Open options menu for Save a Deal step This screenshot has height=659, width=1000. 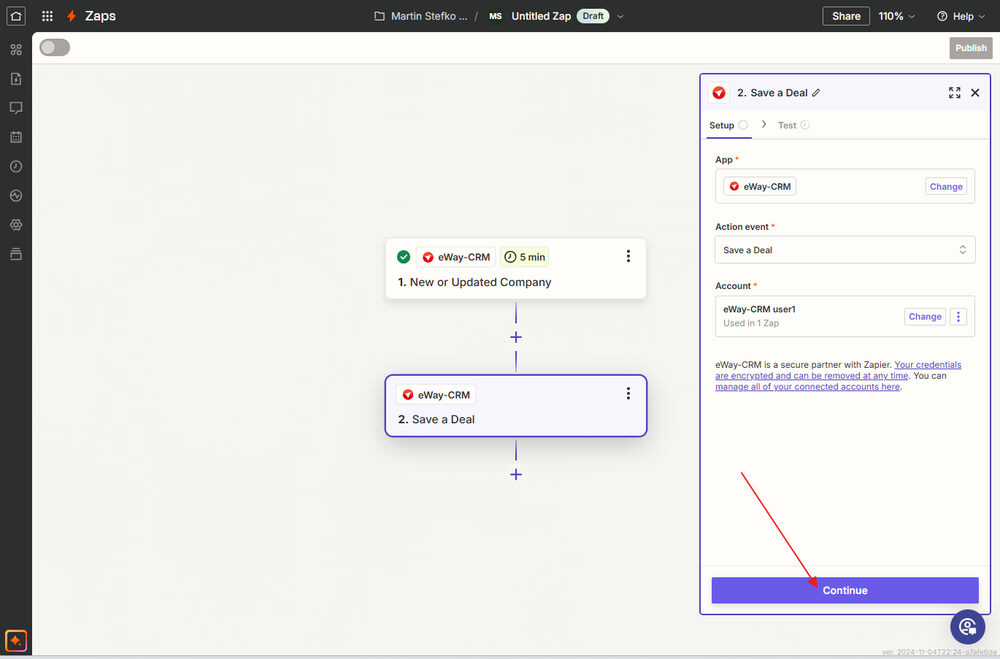tap(628, 394)
